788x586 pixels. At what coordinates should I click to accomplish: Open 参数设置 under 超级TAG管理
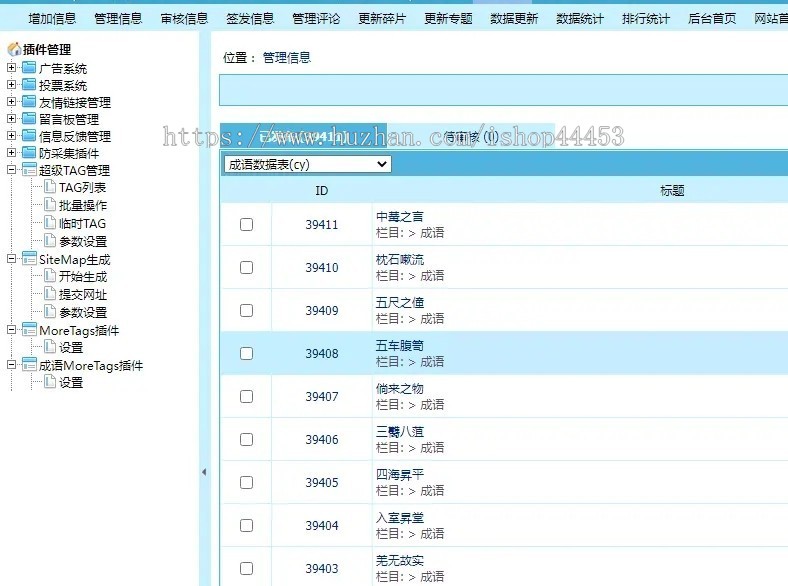click(83, 241)
